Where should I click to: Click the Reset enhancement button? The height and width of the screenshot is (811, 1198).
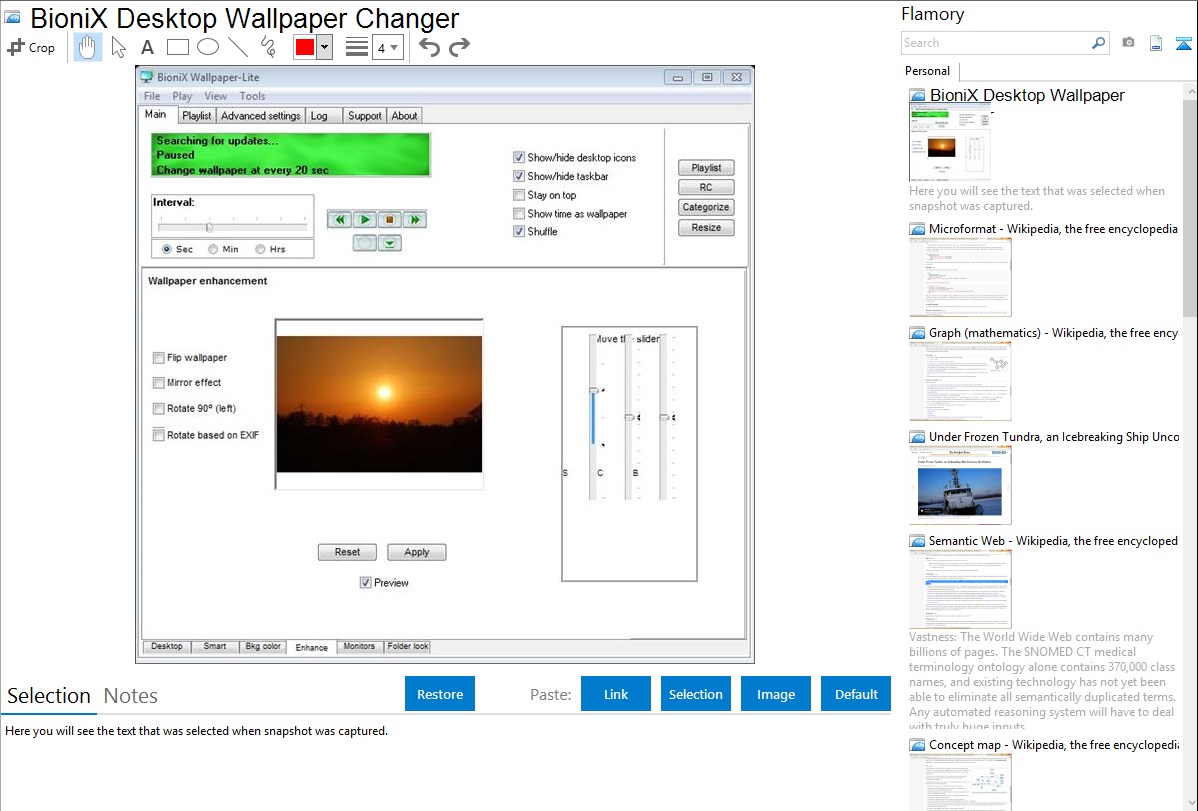point(347,552)
